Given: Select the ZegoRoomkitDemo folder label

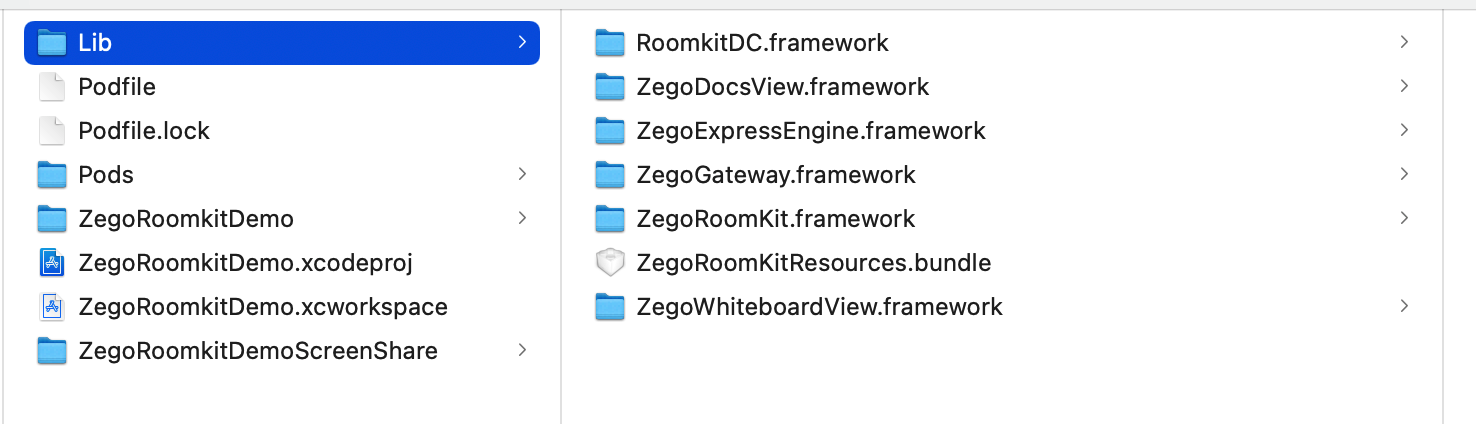Looking at the screenshot, I should [186, 219].
